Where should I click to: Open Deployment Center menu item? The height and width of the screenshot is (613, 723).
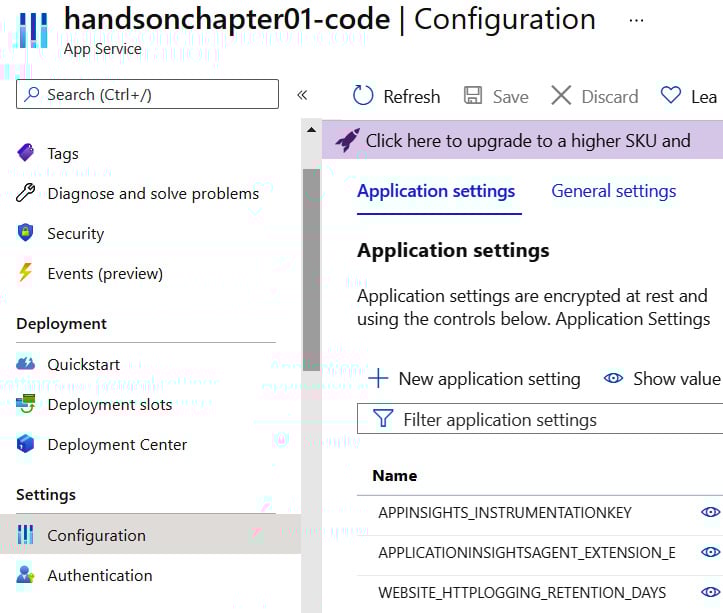[117, 445]
